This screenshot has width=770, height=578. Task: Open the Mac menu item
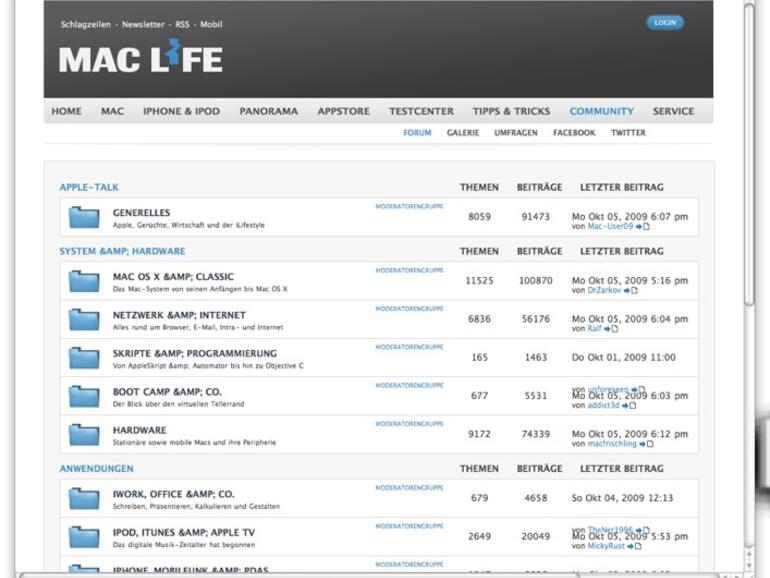click(x=112, y=111)
